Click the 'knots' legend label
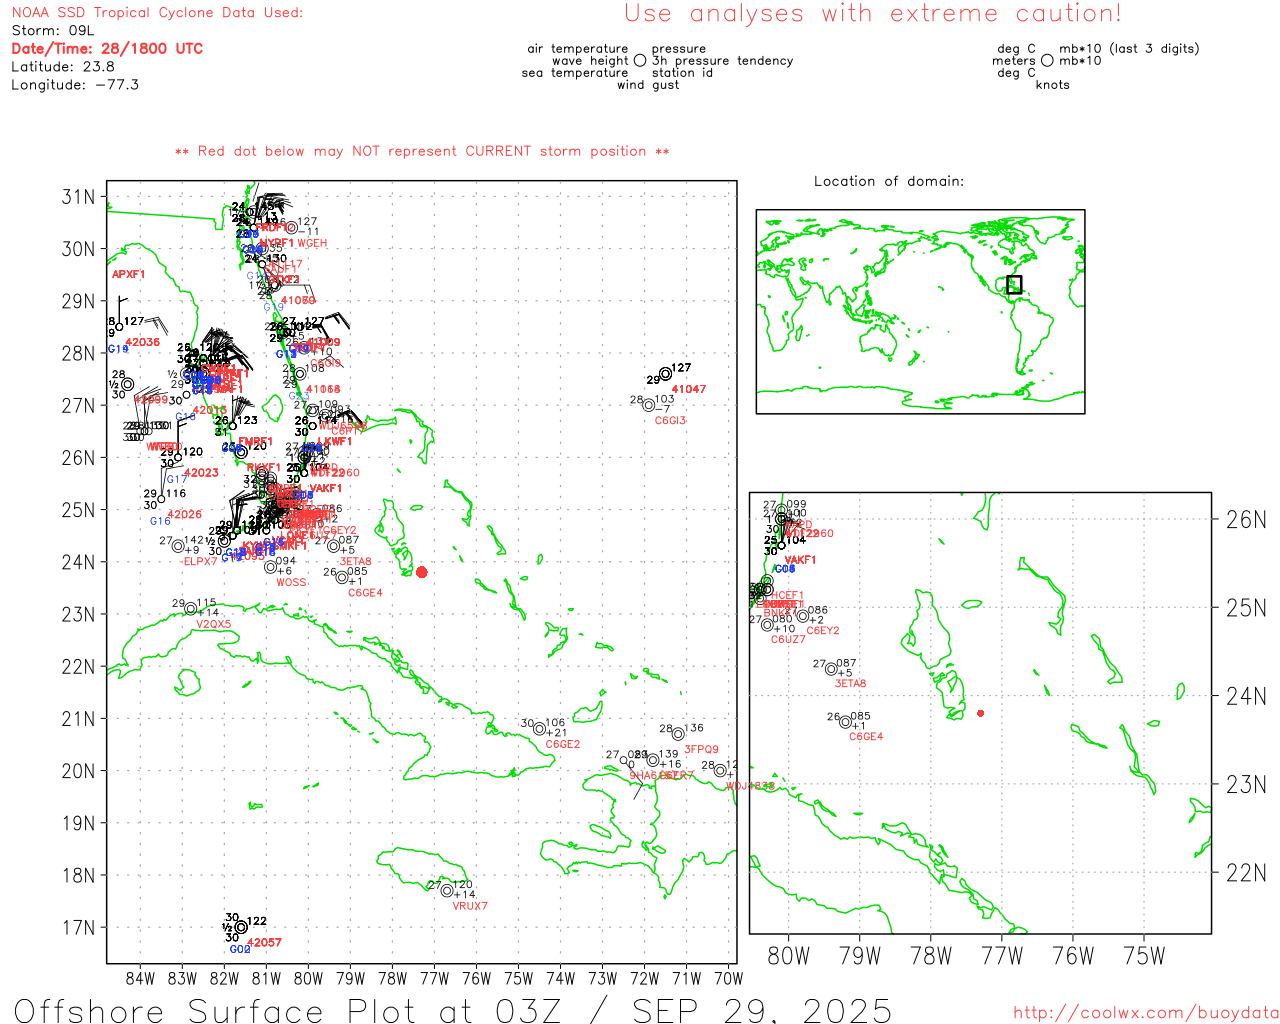The image size is (1280, 1024). point(1053,85)
